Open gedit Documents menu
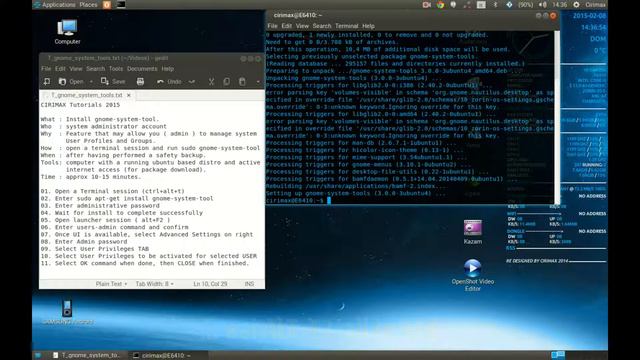 pyautogui.click(x=142, y=69)
